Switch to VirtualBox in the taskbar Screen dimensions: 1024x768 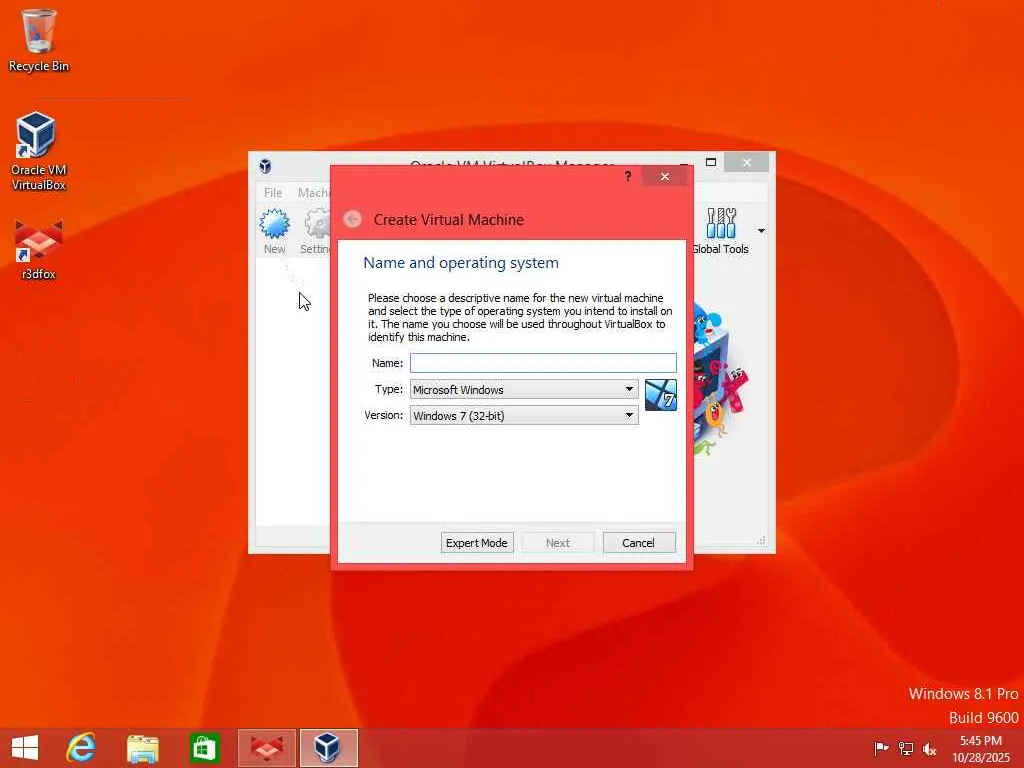coord(328,748)
